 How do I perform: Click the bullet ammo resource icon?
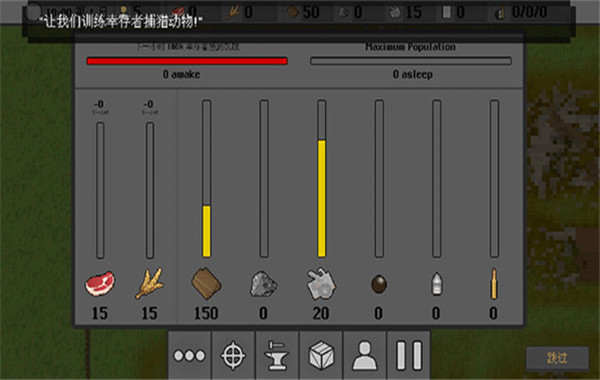pyautogui.click(x=494, y=284)
